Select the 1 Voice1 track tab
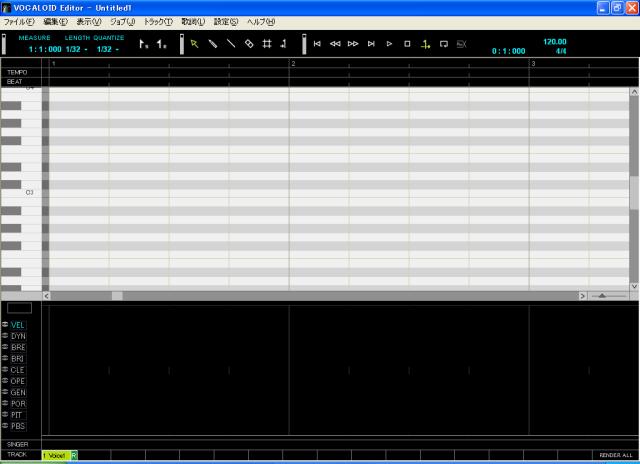 56,455
